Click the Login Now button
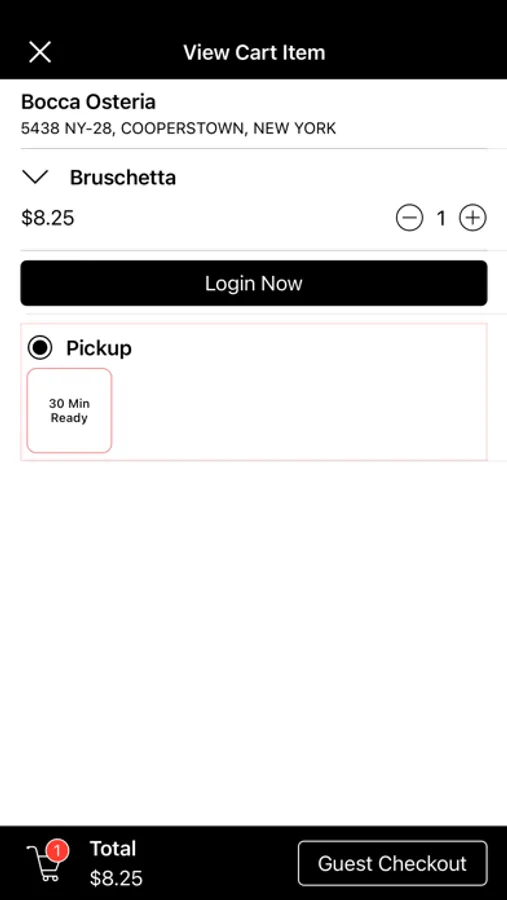Screen dimensions: 507x900 254,283
